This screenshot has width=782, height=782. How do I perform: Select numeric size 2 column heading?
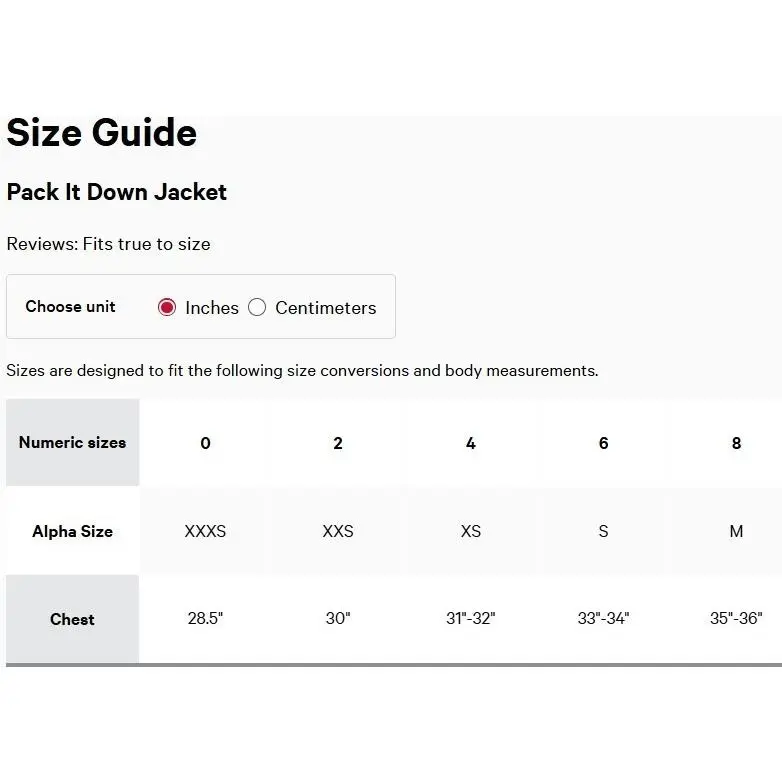(x=338, y=443)
